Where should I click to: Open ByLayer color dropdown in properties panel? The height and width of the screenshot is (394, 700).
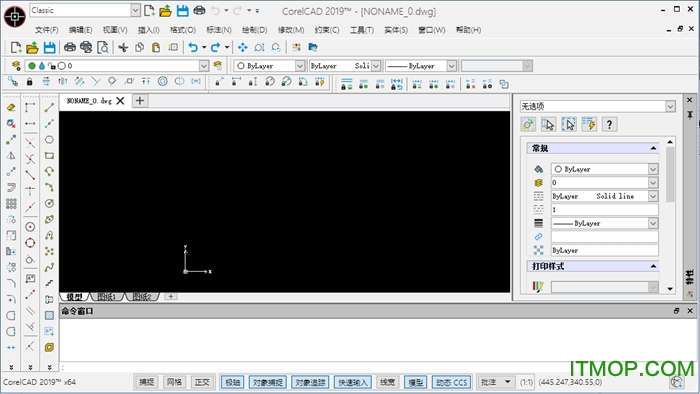click(x=653, y=169)
